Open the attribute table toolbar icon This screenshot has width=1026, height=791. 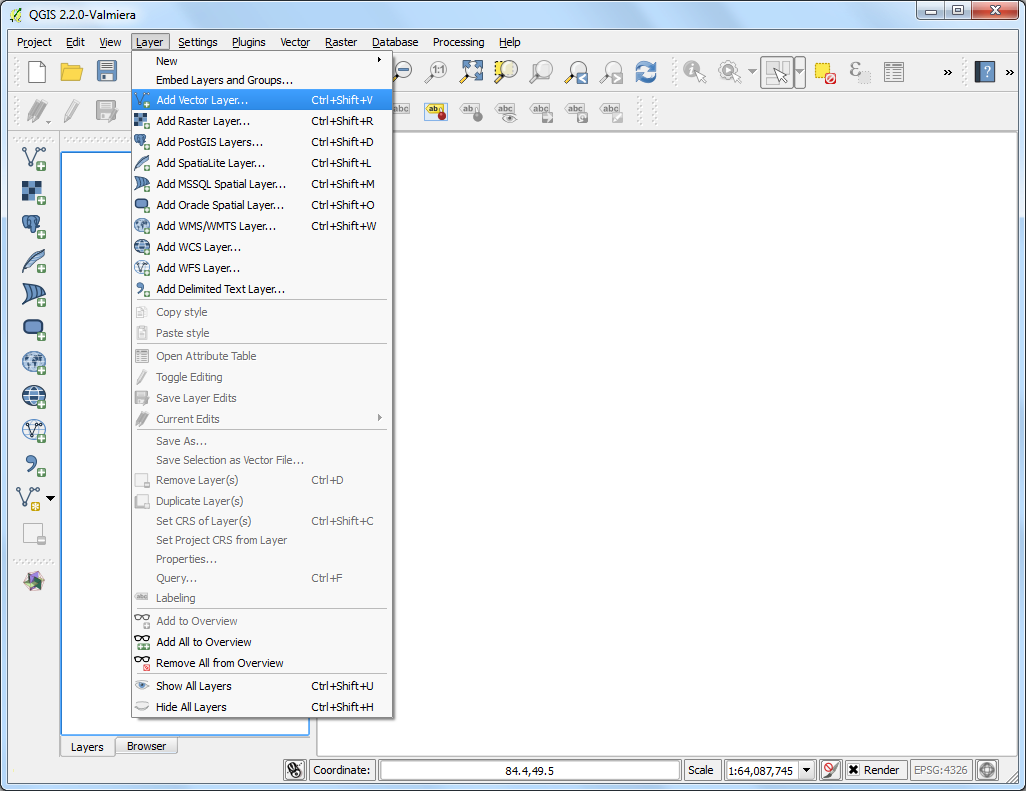click(894, 71)
